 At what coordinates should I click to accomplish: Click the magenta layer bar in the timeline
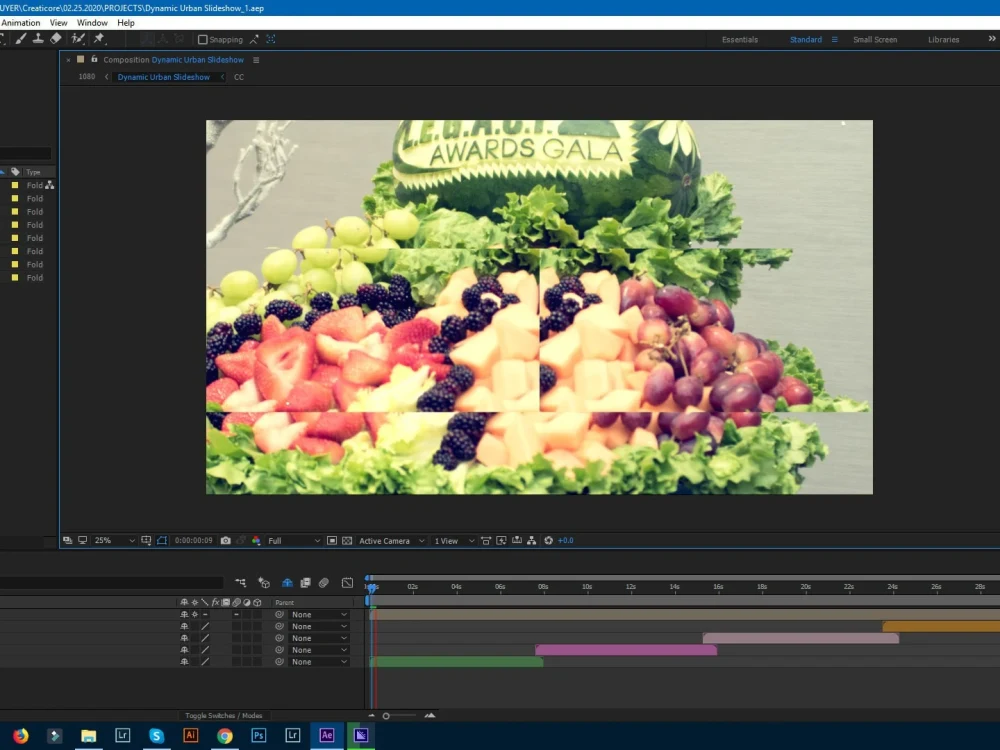click(626, 650)
